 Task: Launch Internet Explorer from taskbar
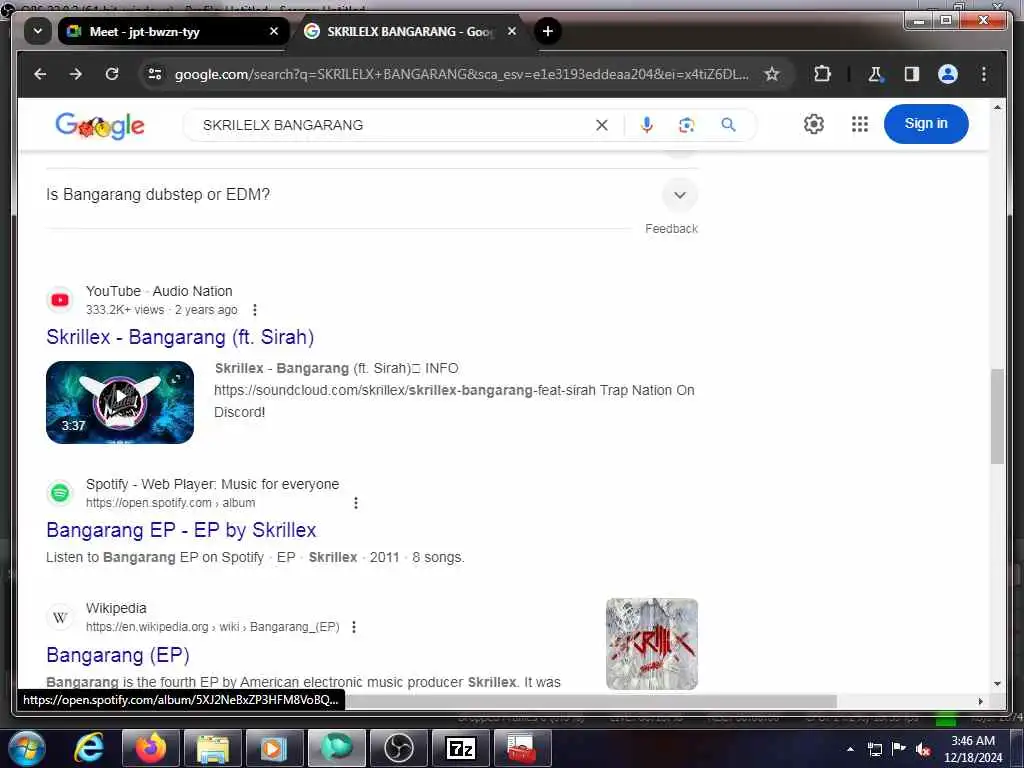click(89, 748)
